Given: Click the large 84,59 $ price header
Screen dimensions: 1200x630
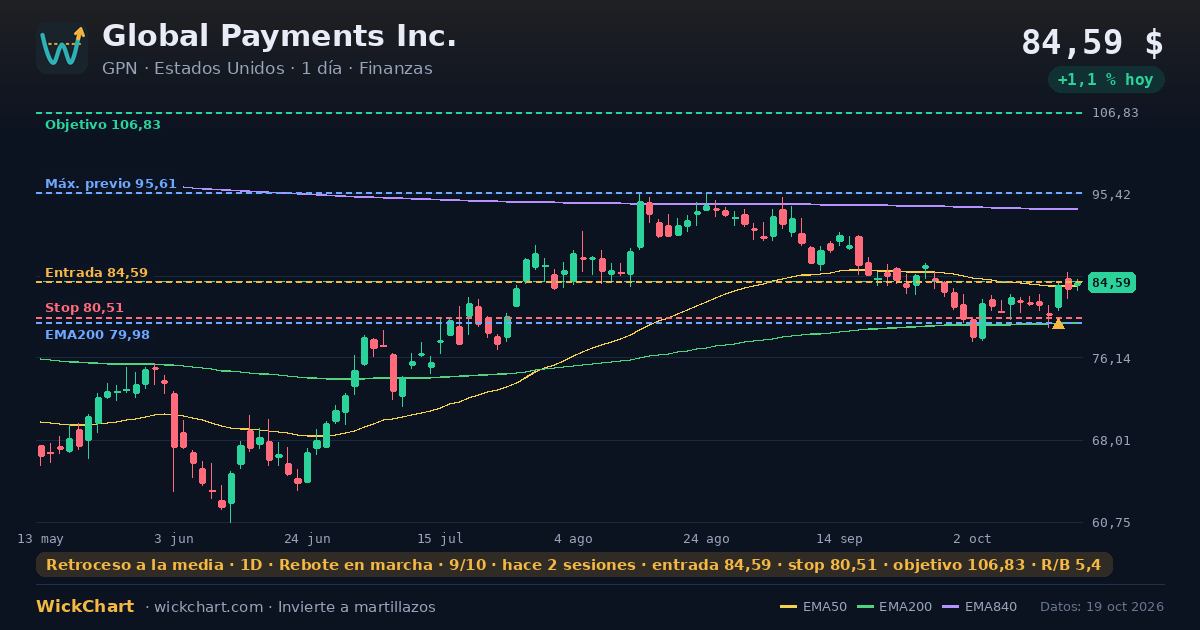Looking at the screenshot, I should coord(1092,43).
